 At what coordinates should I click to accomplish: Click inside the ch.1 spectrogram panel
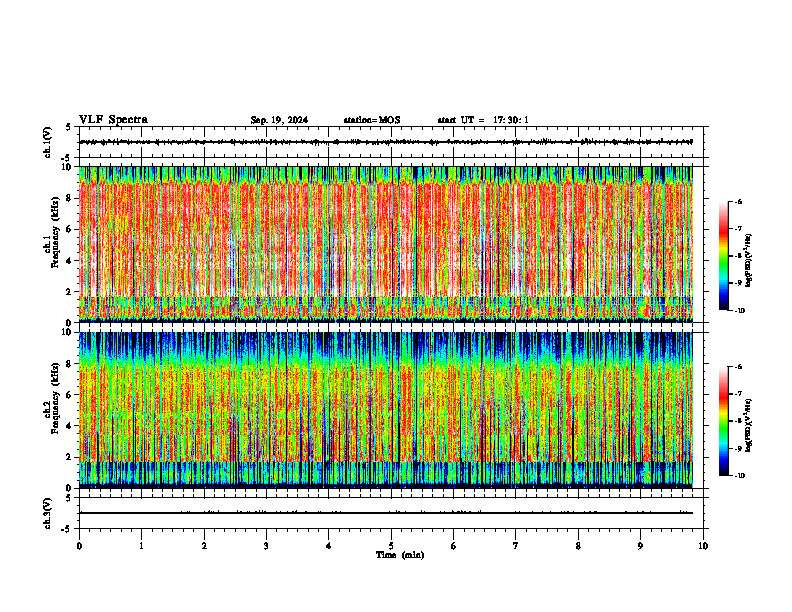click(x=386, y=244)
